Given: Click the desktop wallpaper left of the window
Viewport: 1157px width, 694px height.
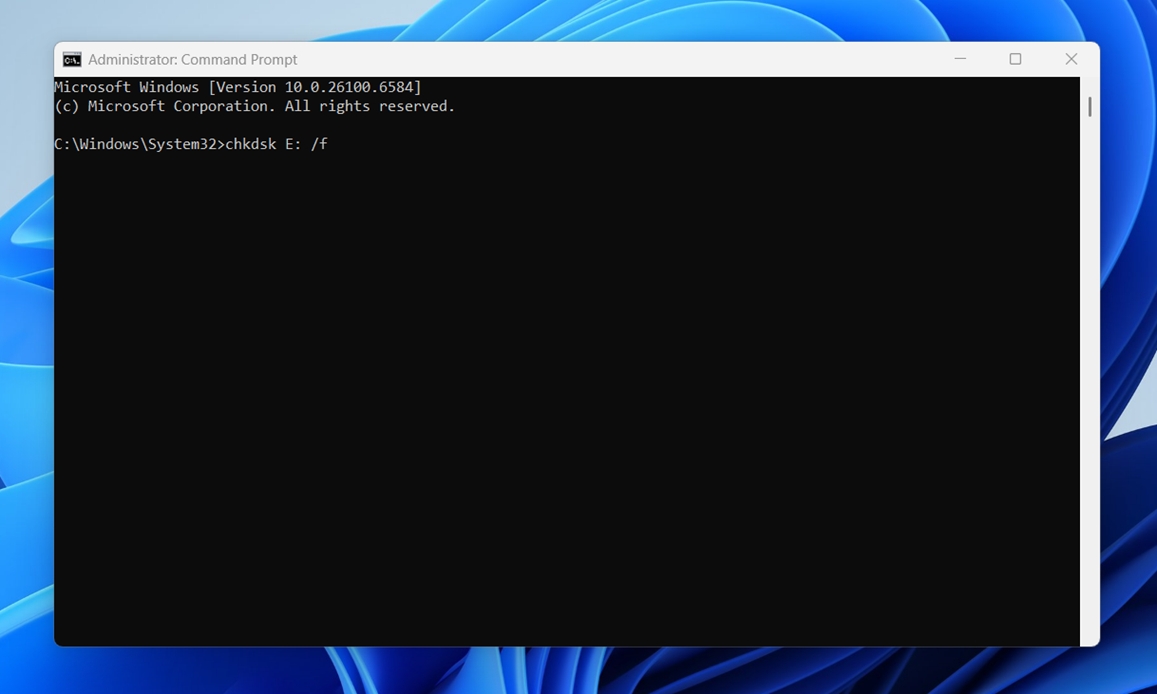Looking at the screenshot, I should click(25, 350).
